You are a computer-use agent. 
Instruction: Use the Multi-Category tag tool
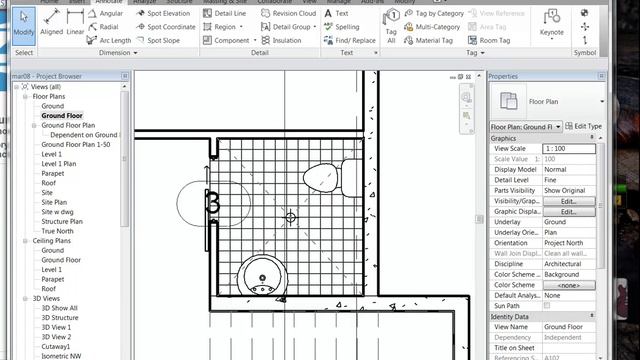pyautogui.click(x=432, y=27)
